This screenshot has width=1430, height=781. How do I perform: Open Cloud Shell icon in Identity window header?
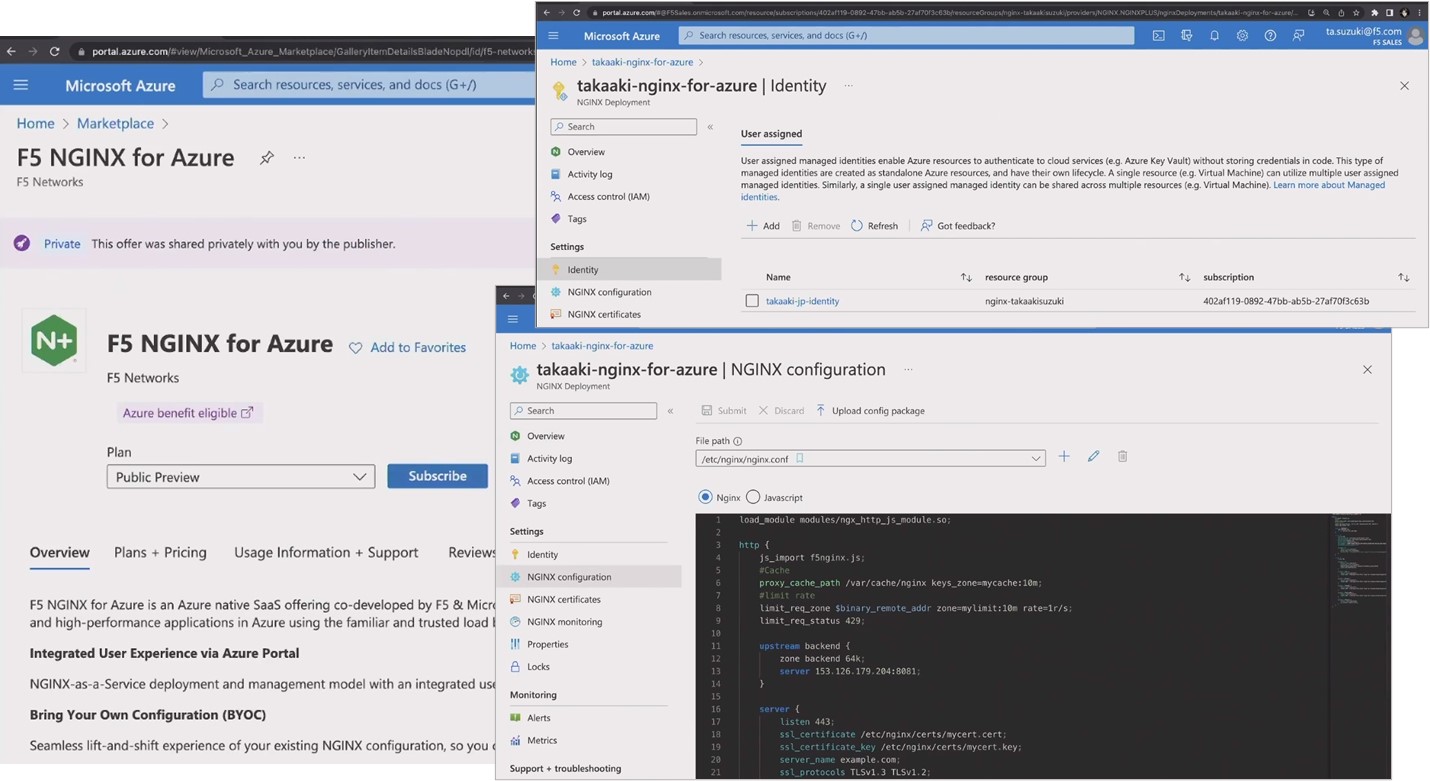point(1158,36)
